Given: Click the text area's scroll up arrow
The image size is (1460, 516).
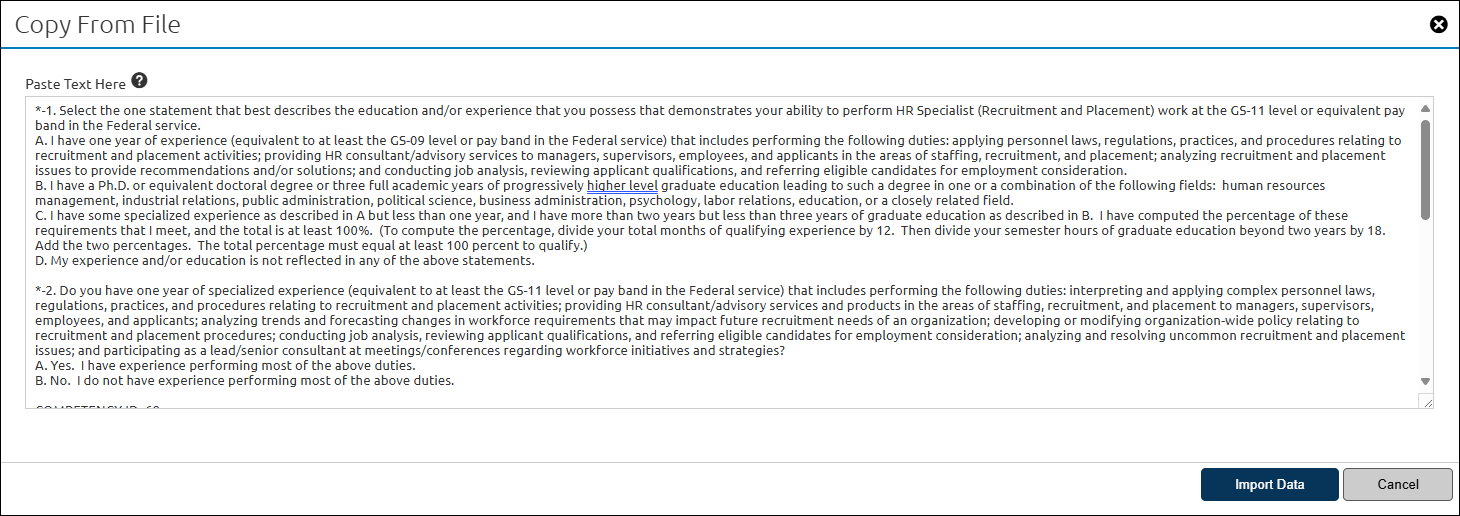Looking at the screenshot, I should click(1425, 108).
